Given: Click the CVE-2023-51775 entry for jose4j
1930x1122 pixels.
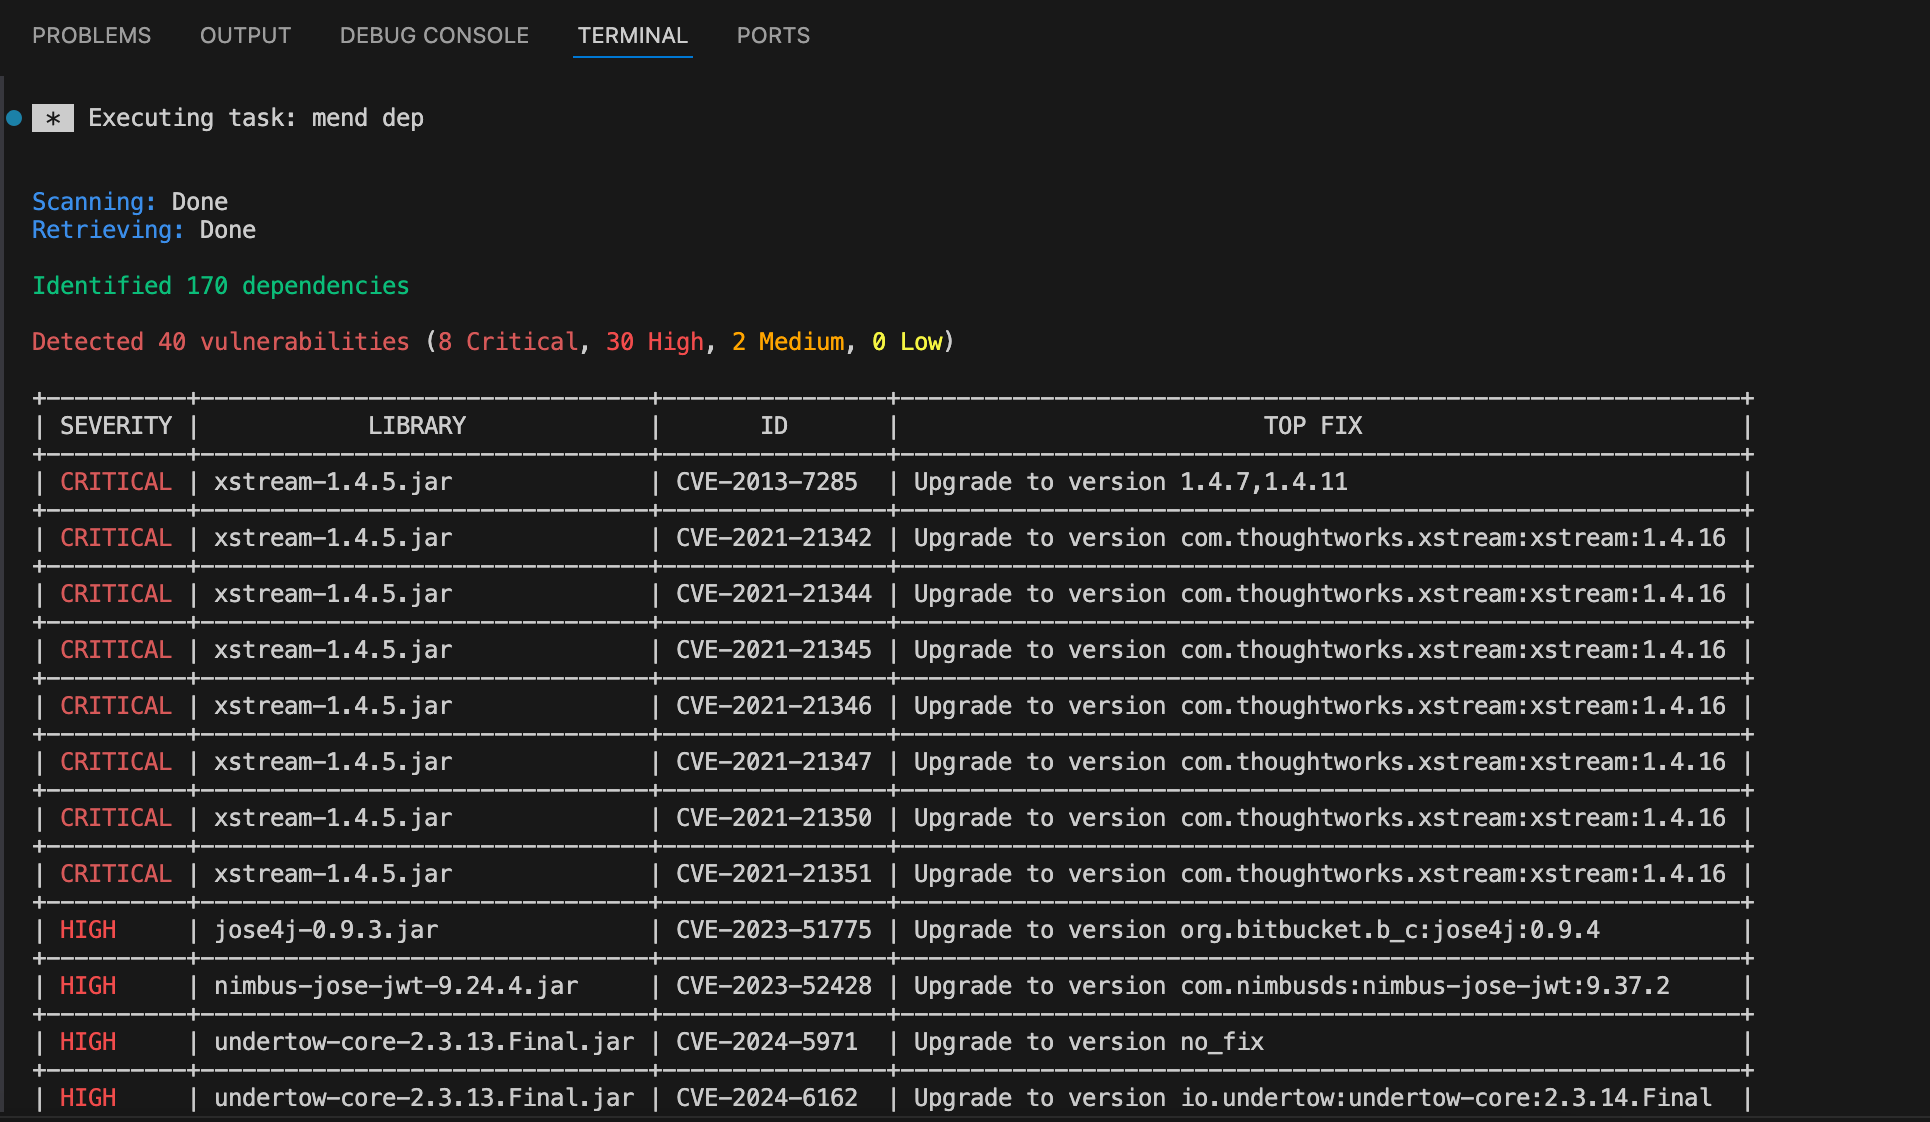Looking at the screenshot, I should [771, 929].
